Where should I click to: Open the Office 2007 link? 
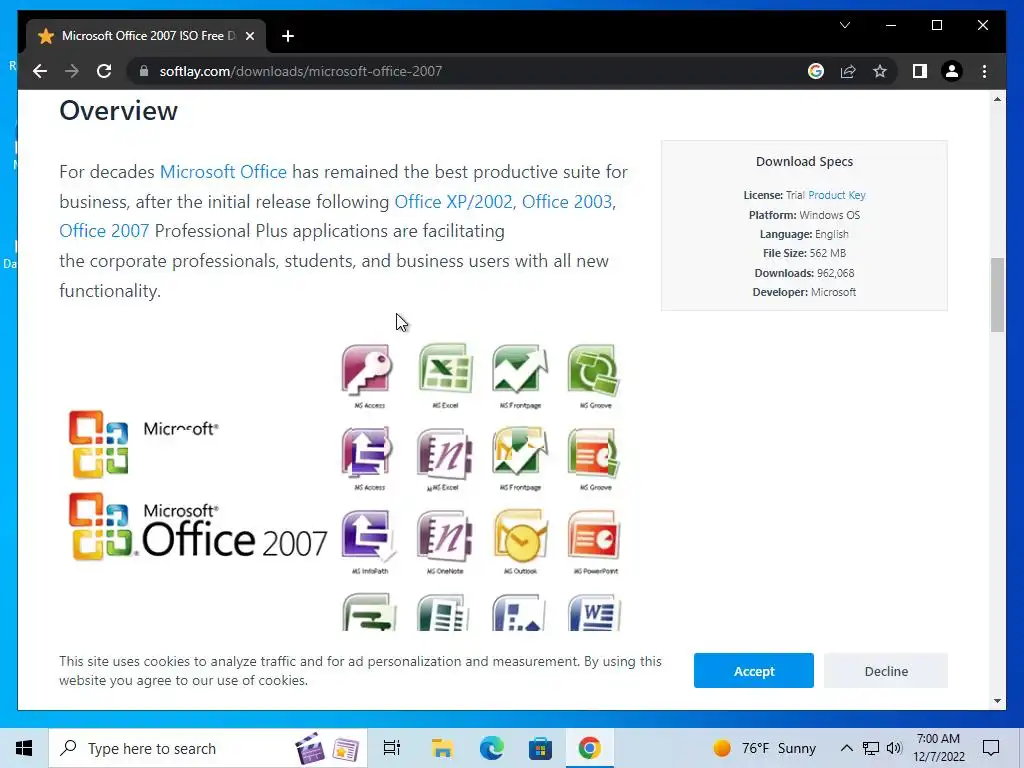104,231
